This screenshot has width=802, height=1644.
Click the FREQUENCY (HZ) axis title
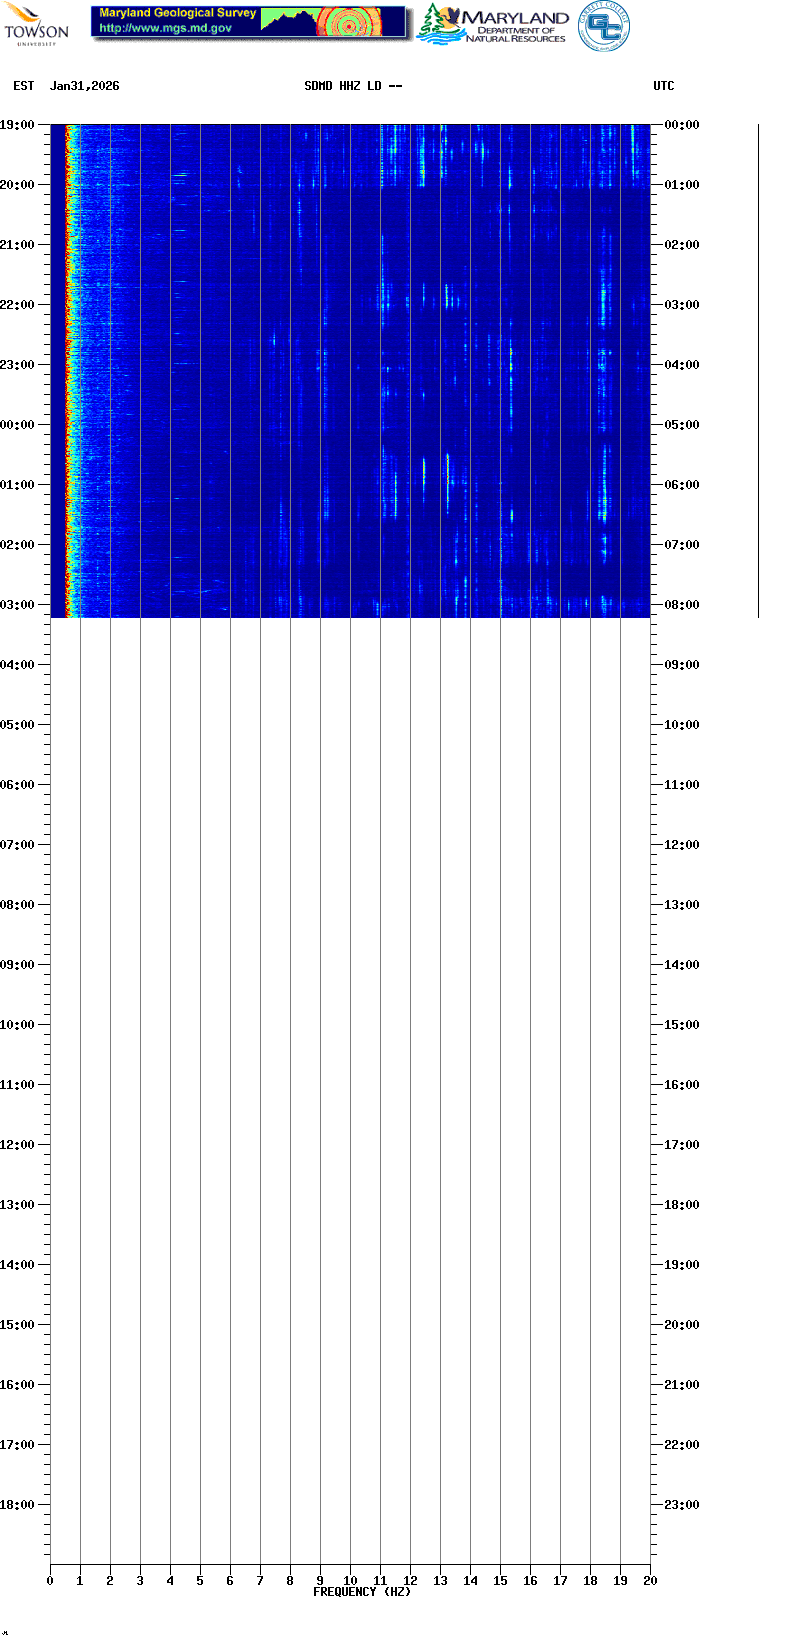click(361, 1591)
